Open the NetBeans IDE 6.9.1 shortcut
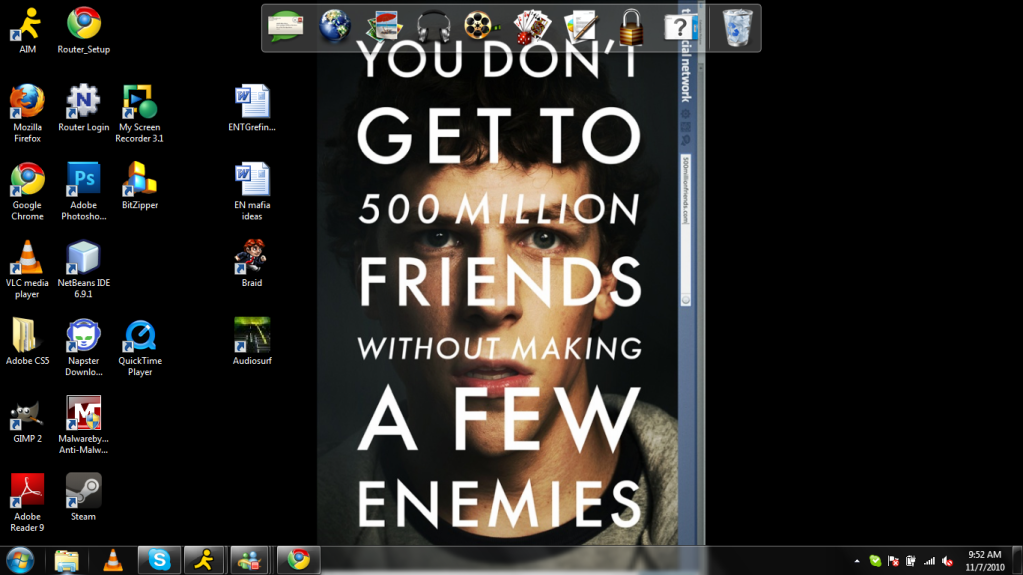The image size is (1023, 575). tap(83, 258)
